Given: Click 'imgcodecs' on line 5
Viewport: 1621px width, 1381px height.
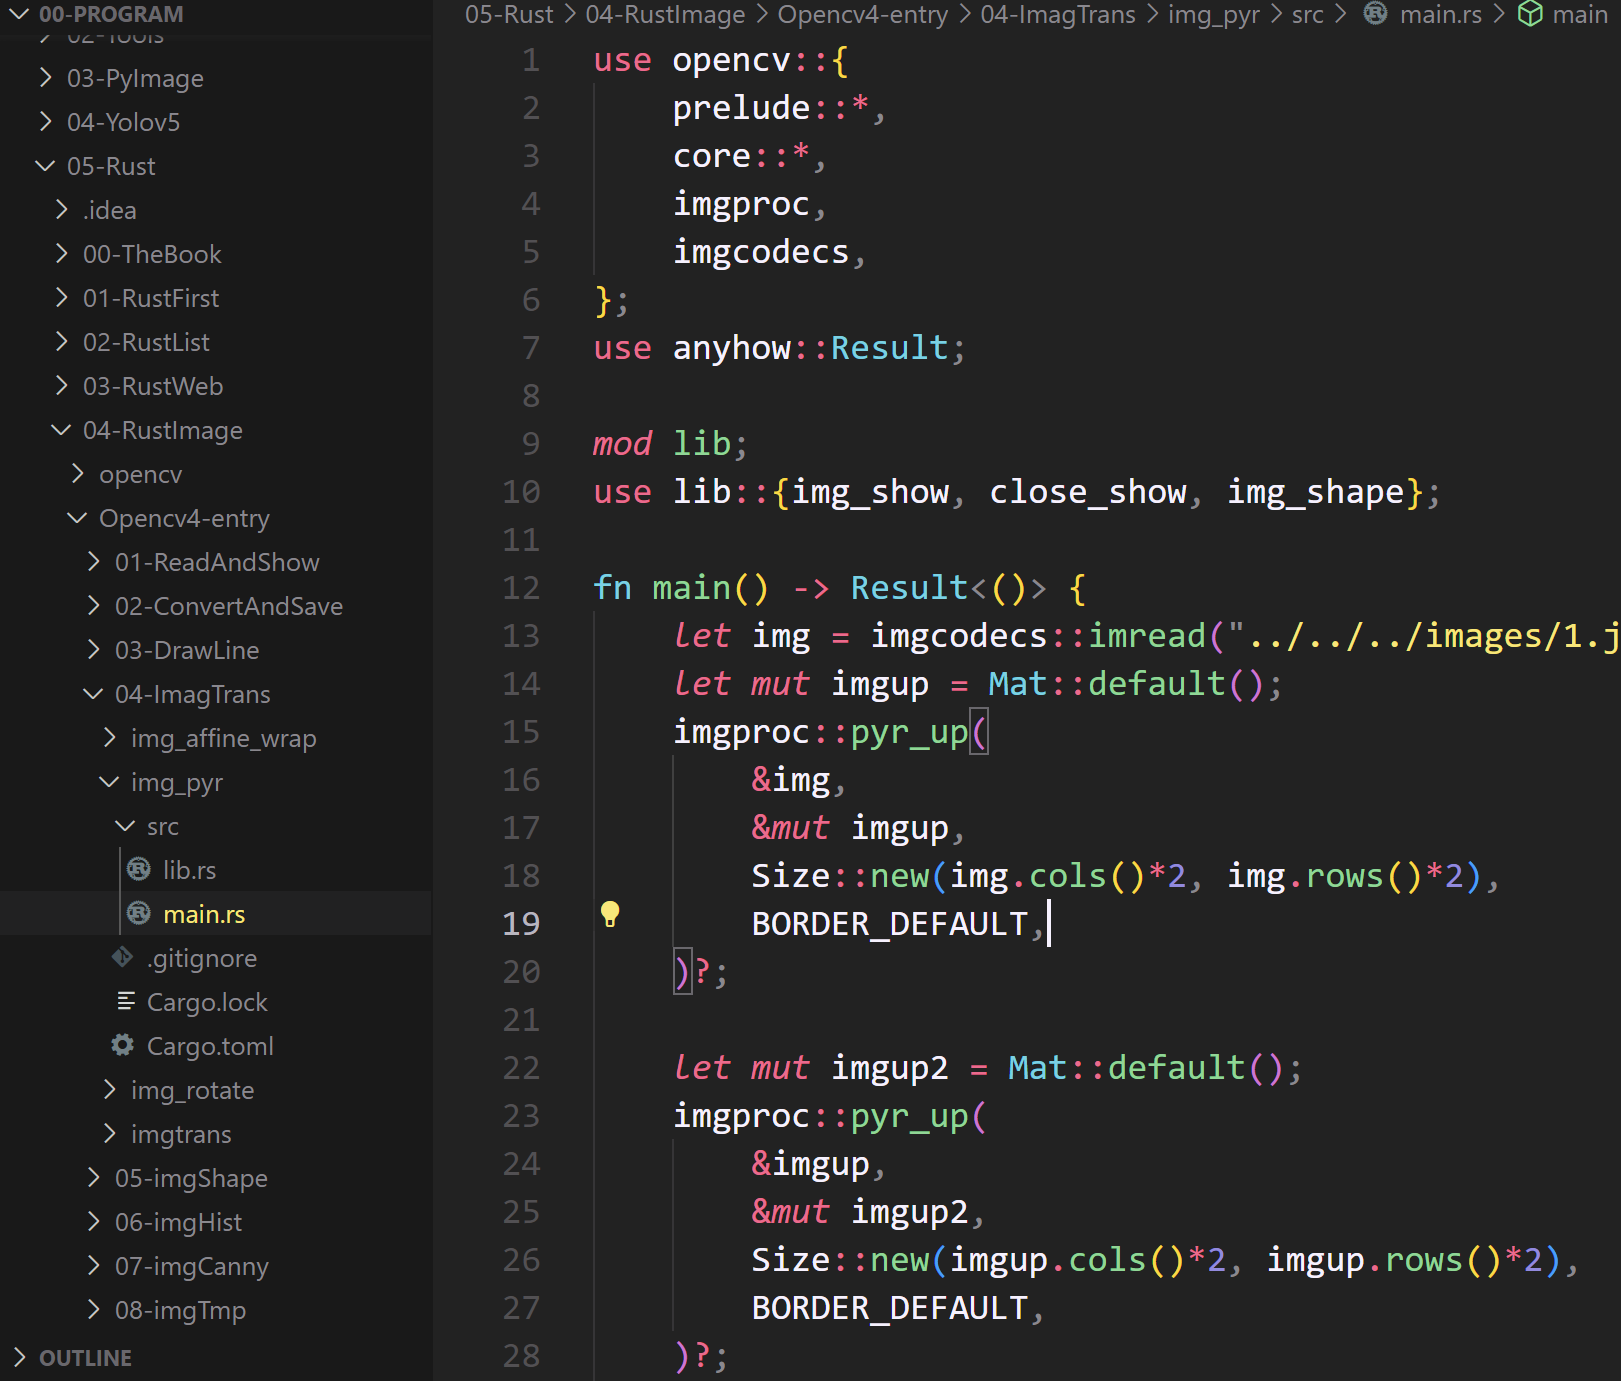Looking at the screenshot, I should (x=761, y=252).
